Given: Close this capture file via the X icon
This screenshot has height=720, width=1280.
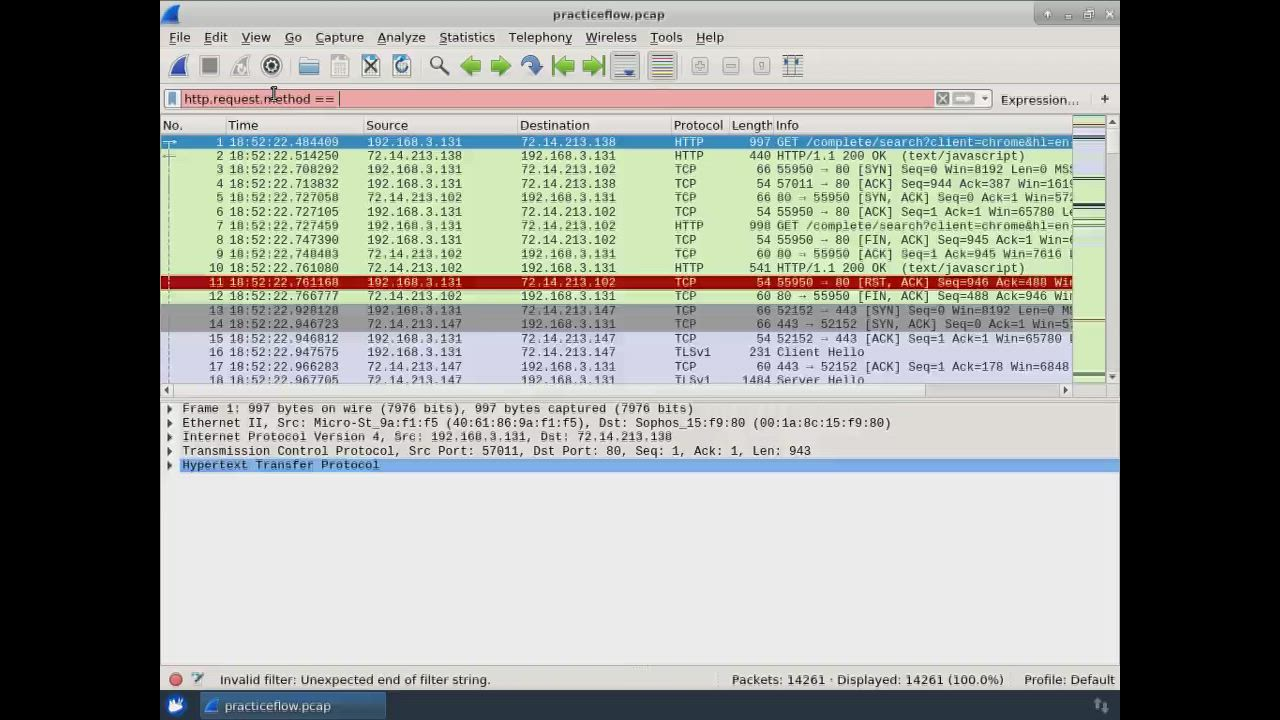Looking at the screenshot, I should [x=370, y=66].
